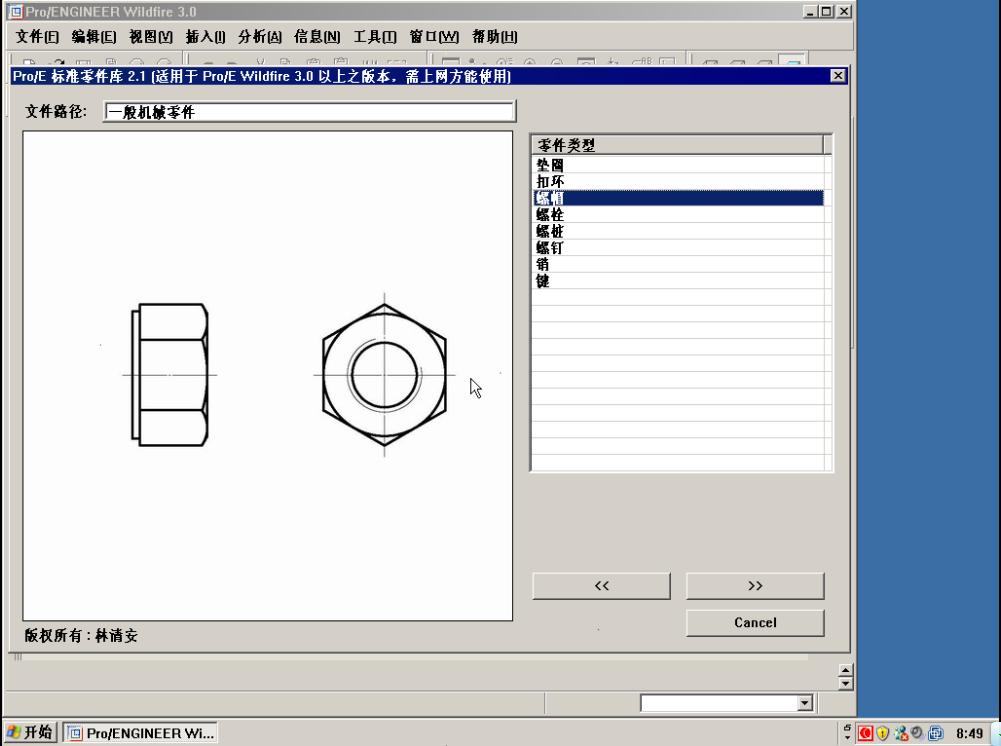The height and width of the screenshot is (746, 1001).
Task: Click the 文件路径 input field
Action: pyautogui.click(x=310, y=112)
